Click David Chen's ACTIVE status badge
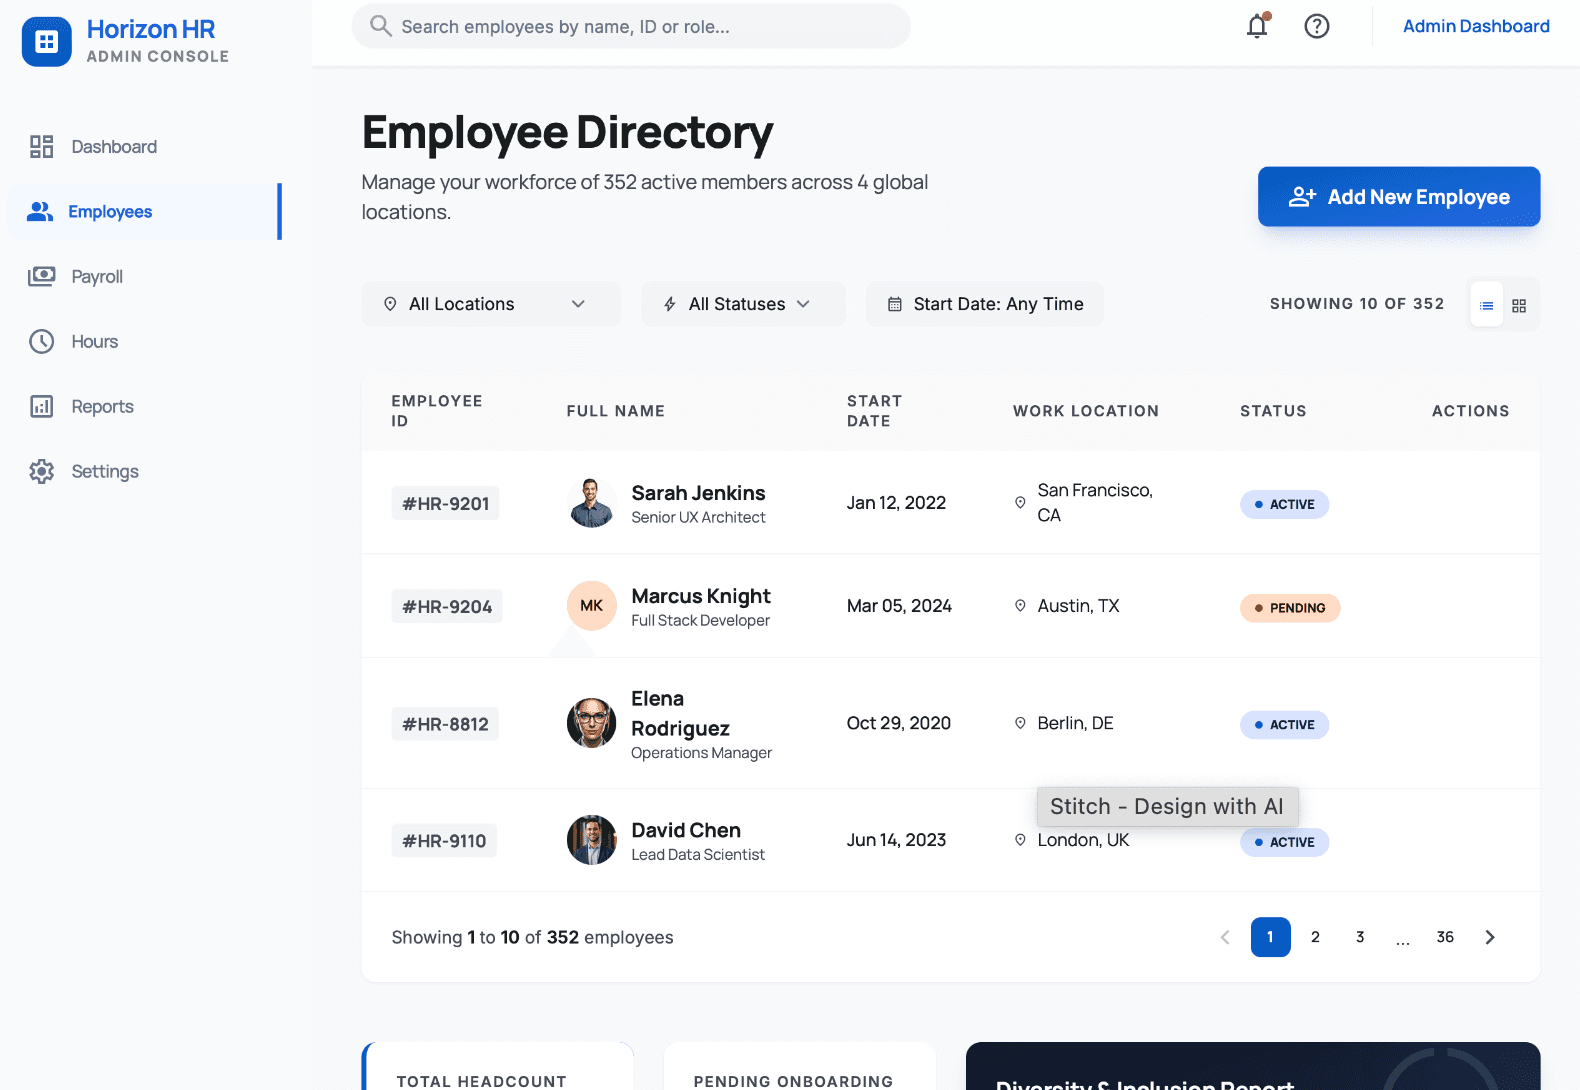Screen dimensions: 1580x1090 [x=1285, y=842]
